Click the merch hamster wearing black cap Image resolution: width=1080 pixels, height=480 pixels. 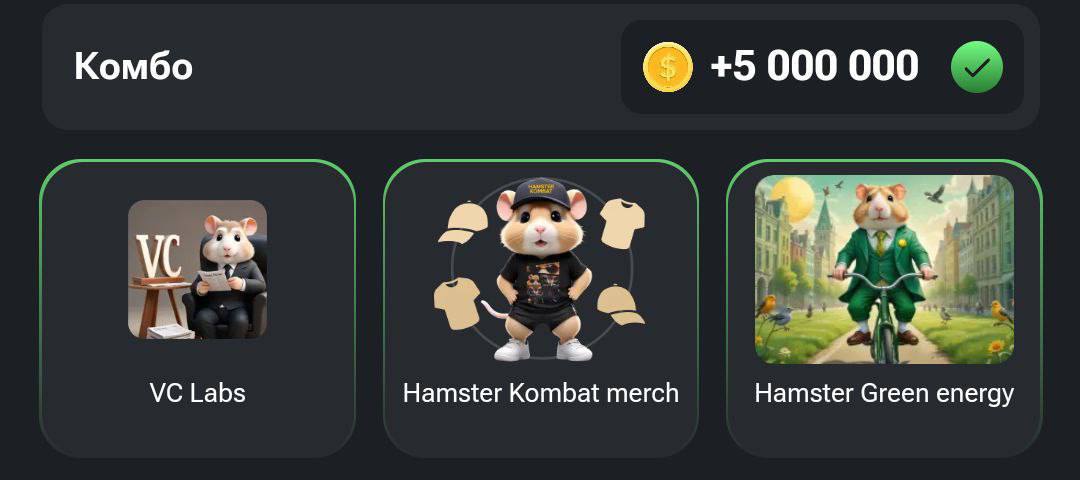coord(542,269)
